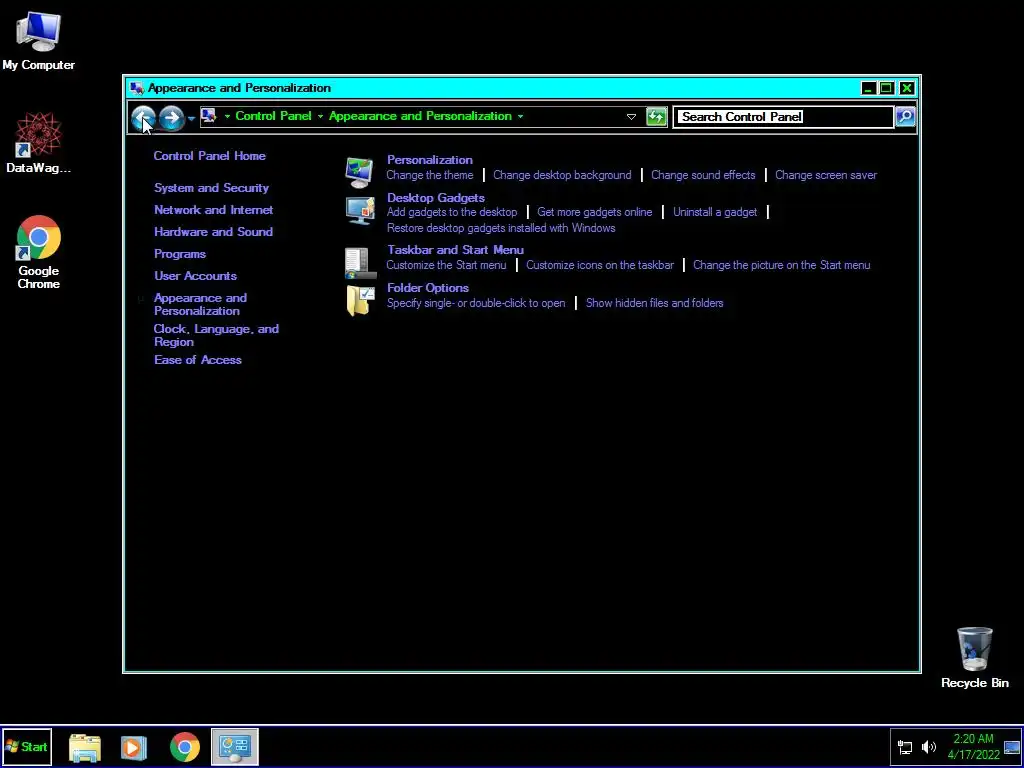Click the Control Panel icon in address bar

click(208, 116)
